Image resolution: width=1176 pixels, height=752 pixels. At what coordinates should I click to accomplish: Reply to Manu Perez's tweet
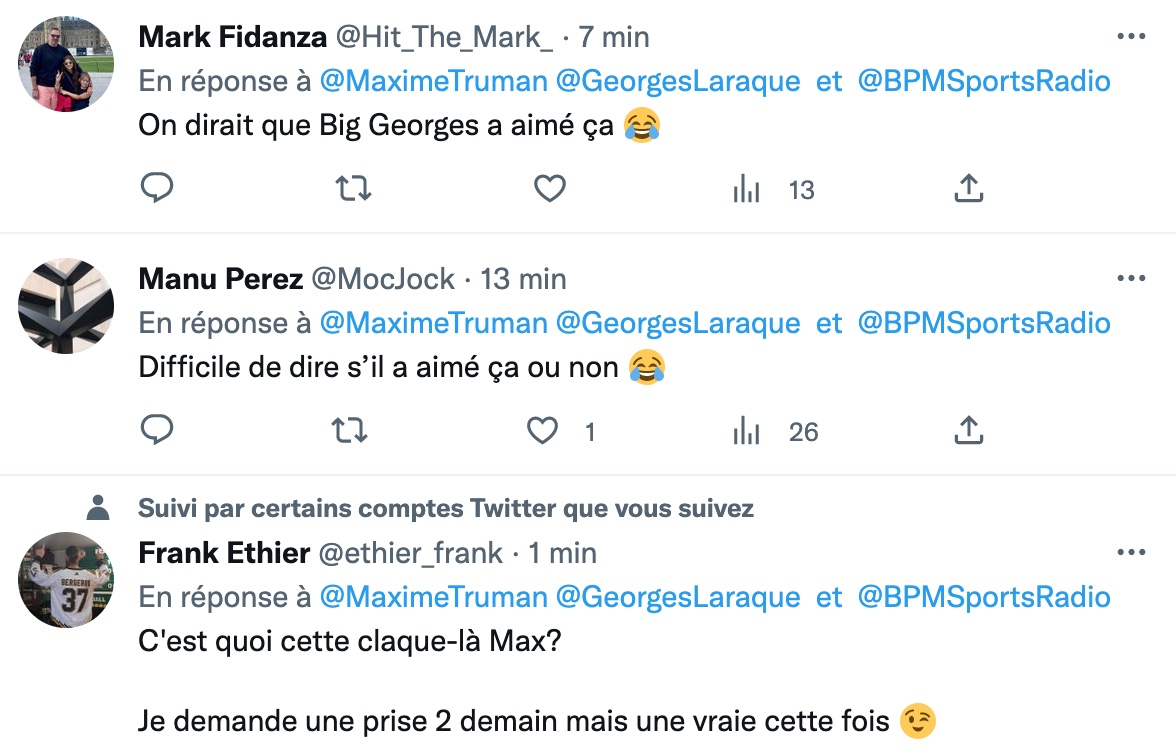[157, 430]
